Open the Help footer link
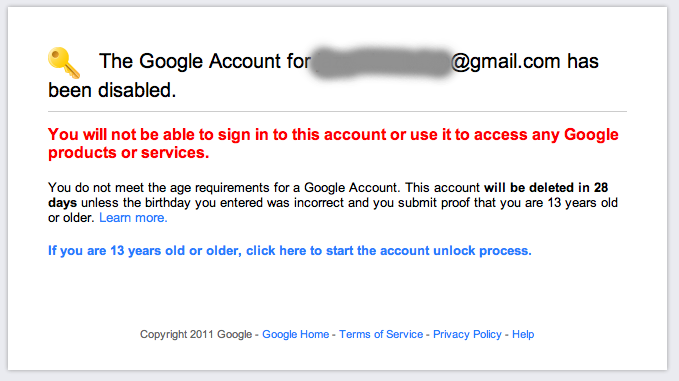This screenshot has height=381, width=679. click(523, 334)
